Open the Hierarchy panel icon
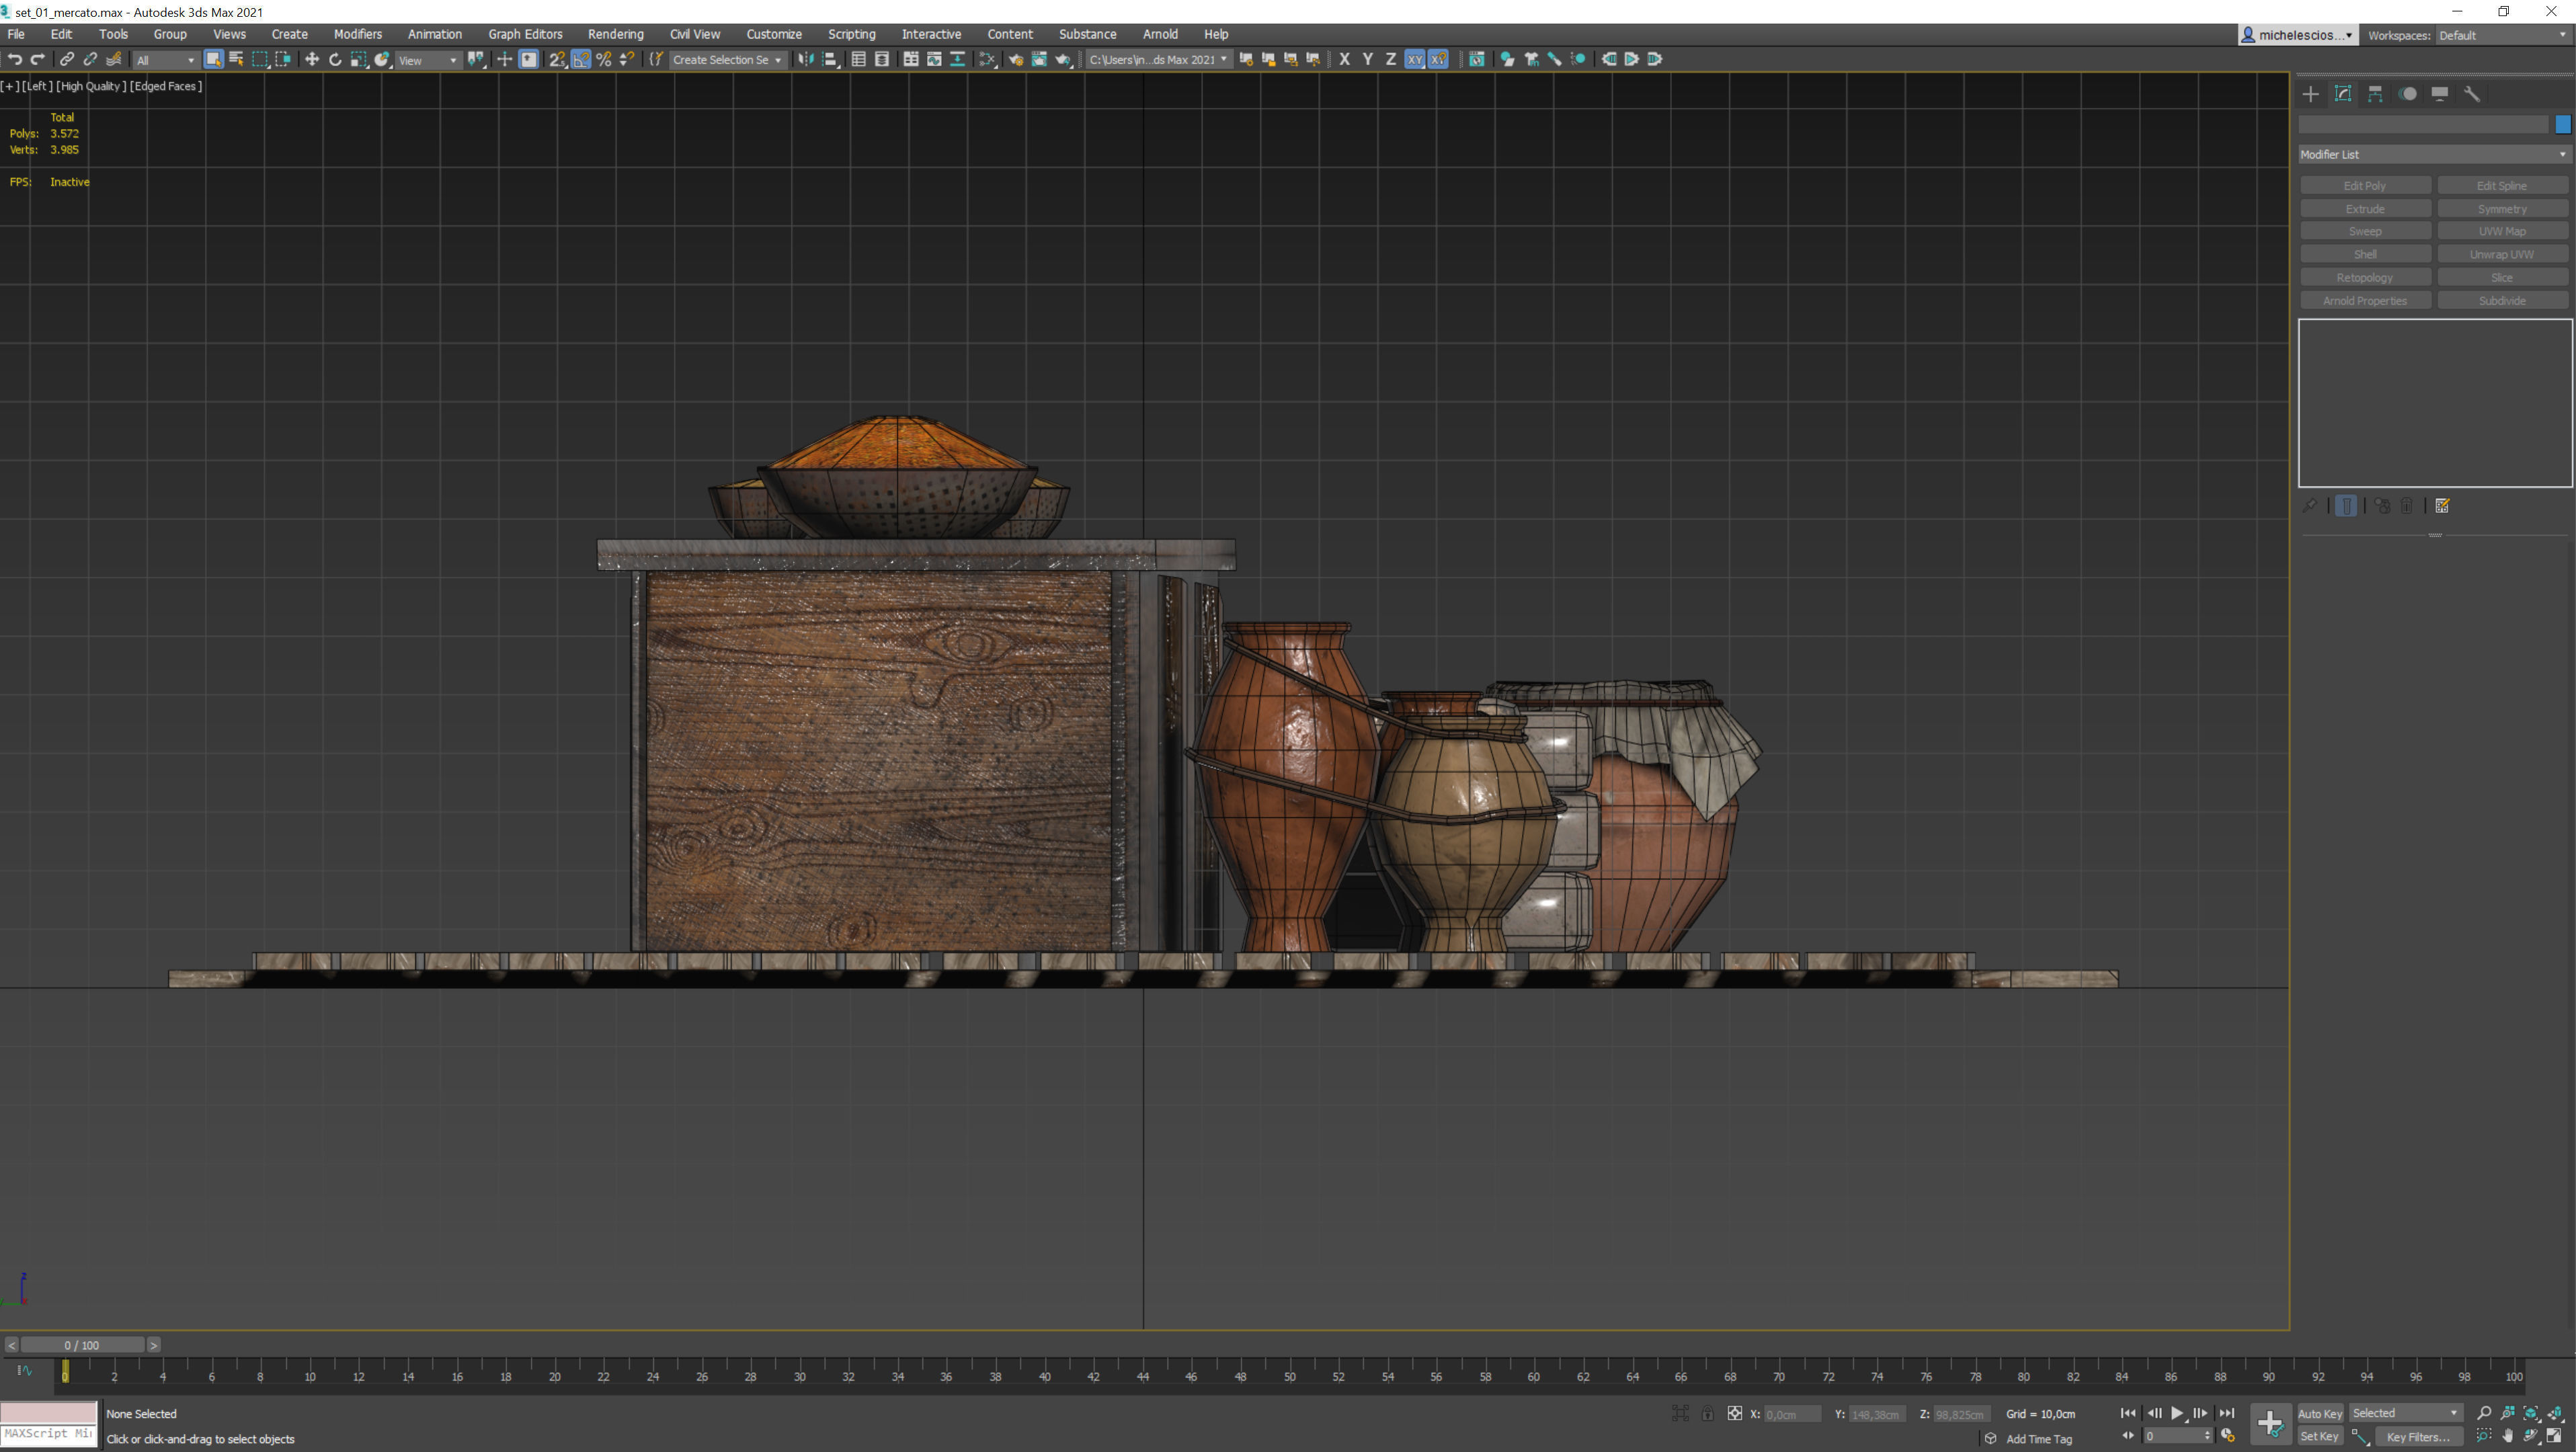The width and height of the screenshot is (2576, 1452). pos(2375,94)
